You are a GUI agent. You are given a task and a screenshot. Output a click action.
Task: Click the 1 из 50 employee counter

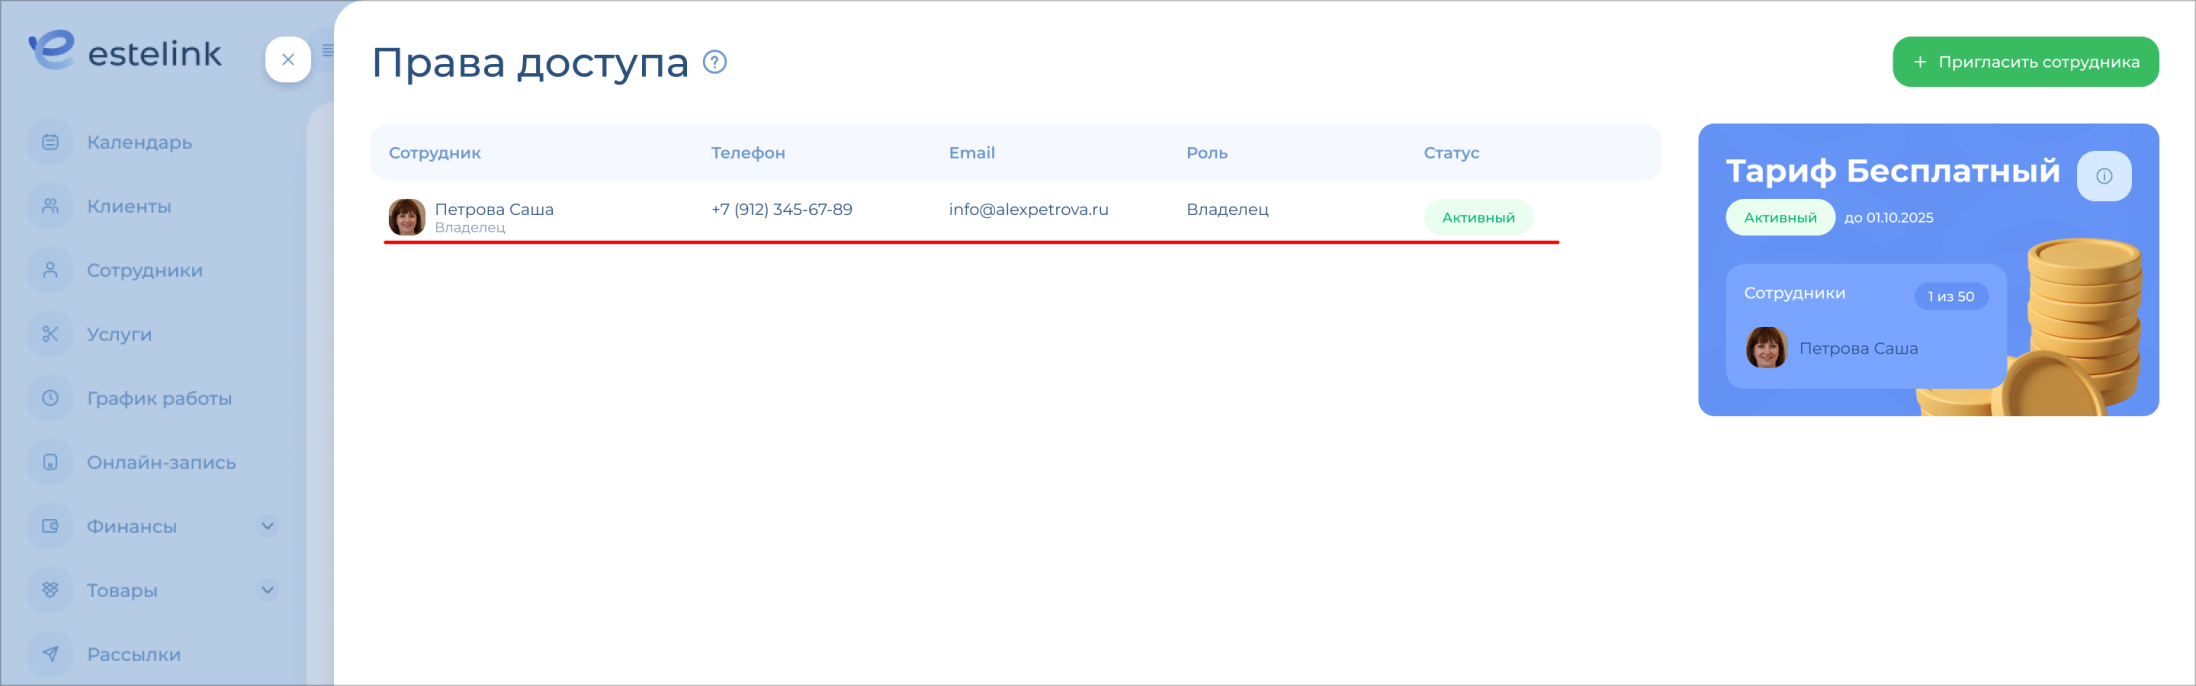1951,296
